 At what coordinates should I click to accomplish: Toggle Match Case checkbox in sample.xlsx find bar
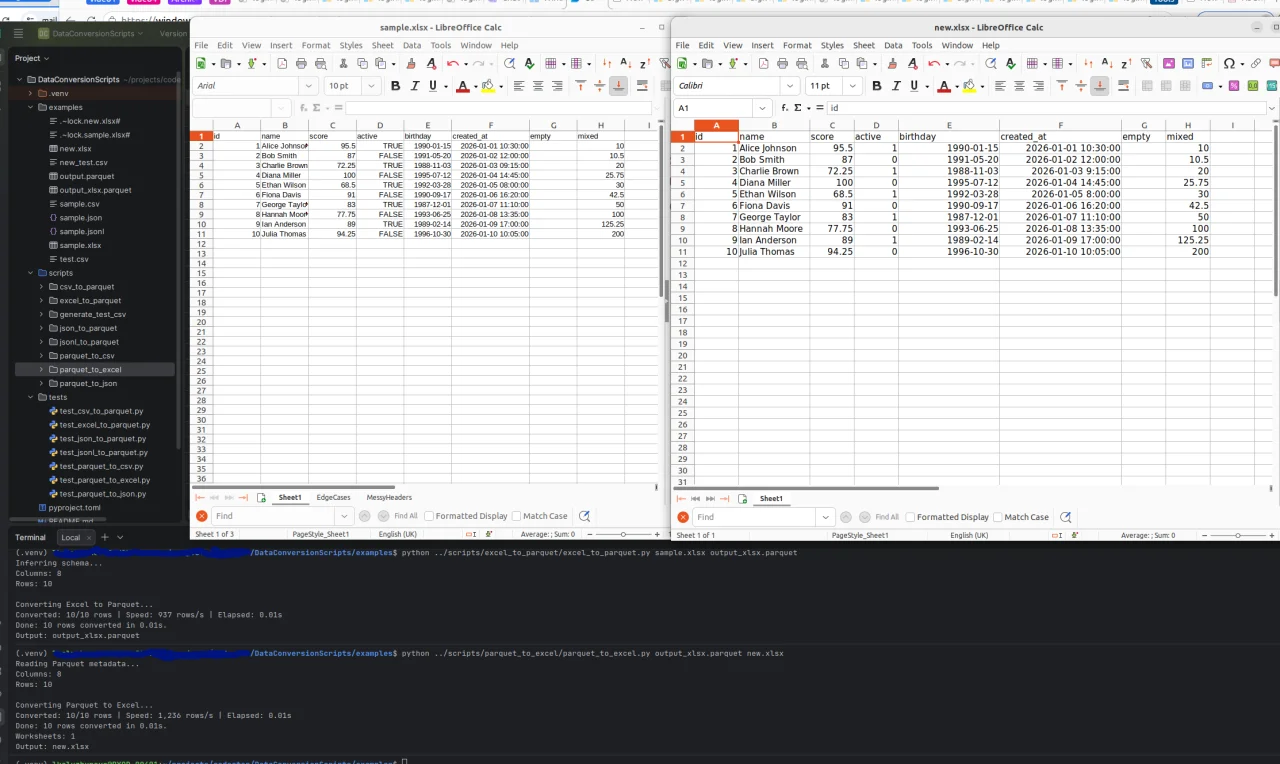(516, 516)
